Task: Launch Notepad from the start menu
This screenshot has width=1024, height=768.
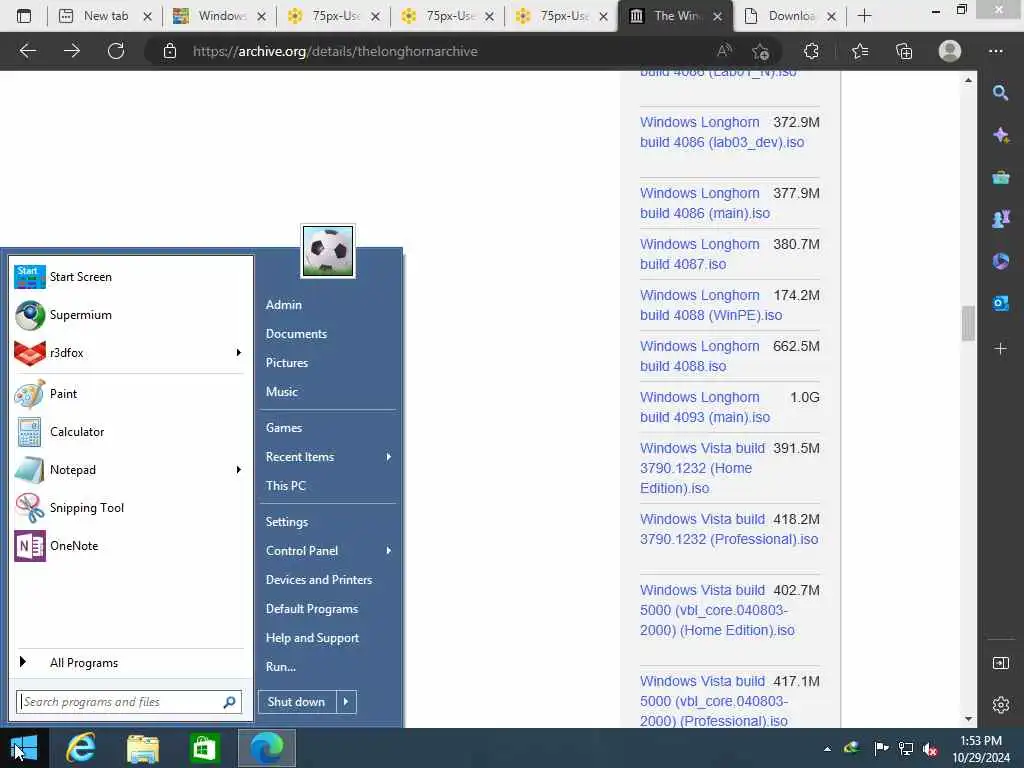Action: [121, 470]
